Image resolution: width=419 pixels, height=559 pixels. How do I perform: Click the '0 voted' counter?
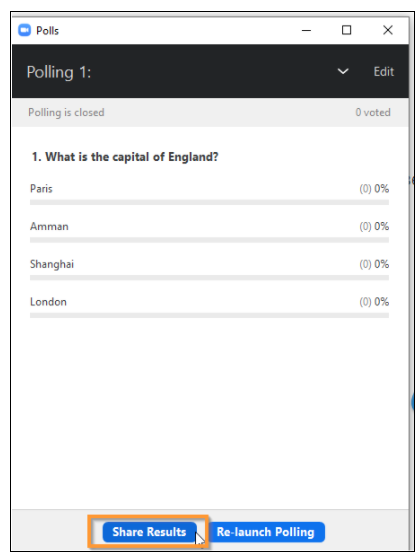[x=373, y=112]
